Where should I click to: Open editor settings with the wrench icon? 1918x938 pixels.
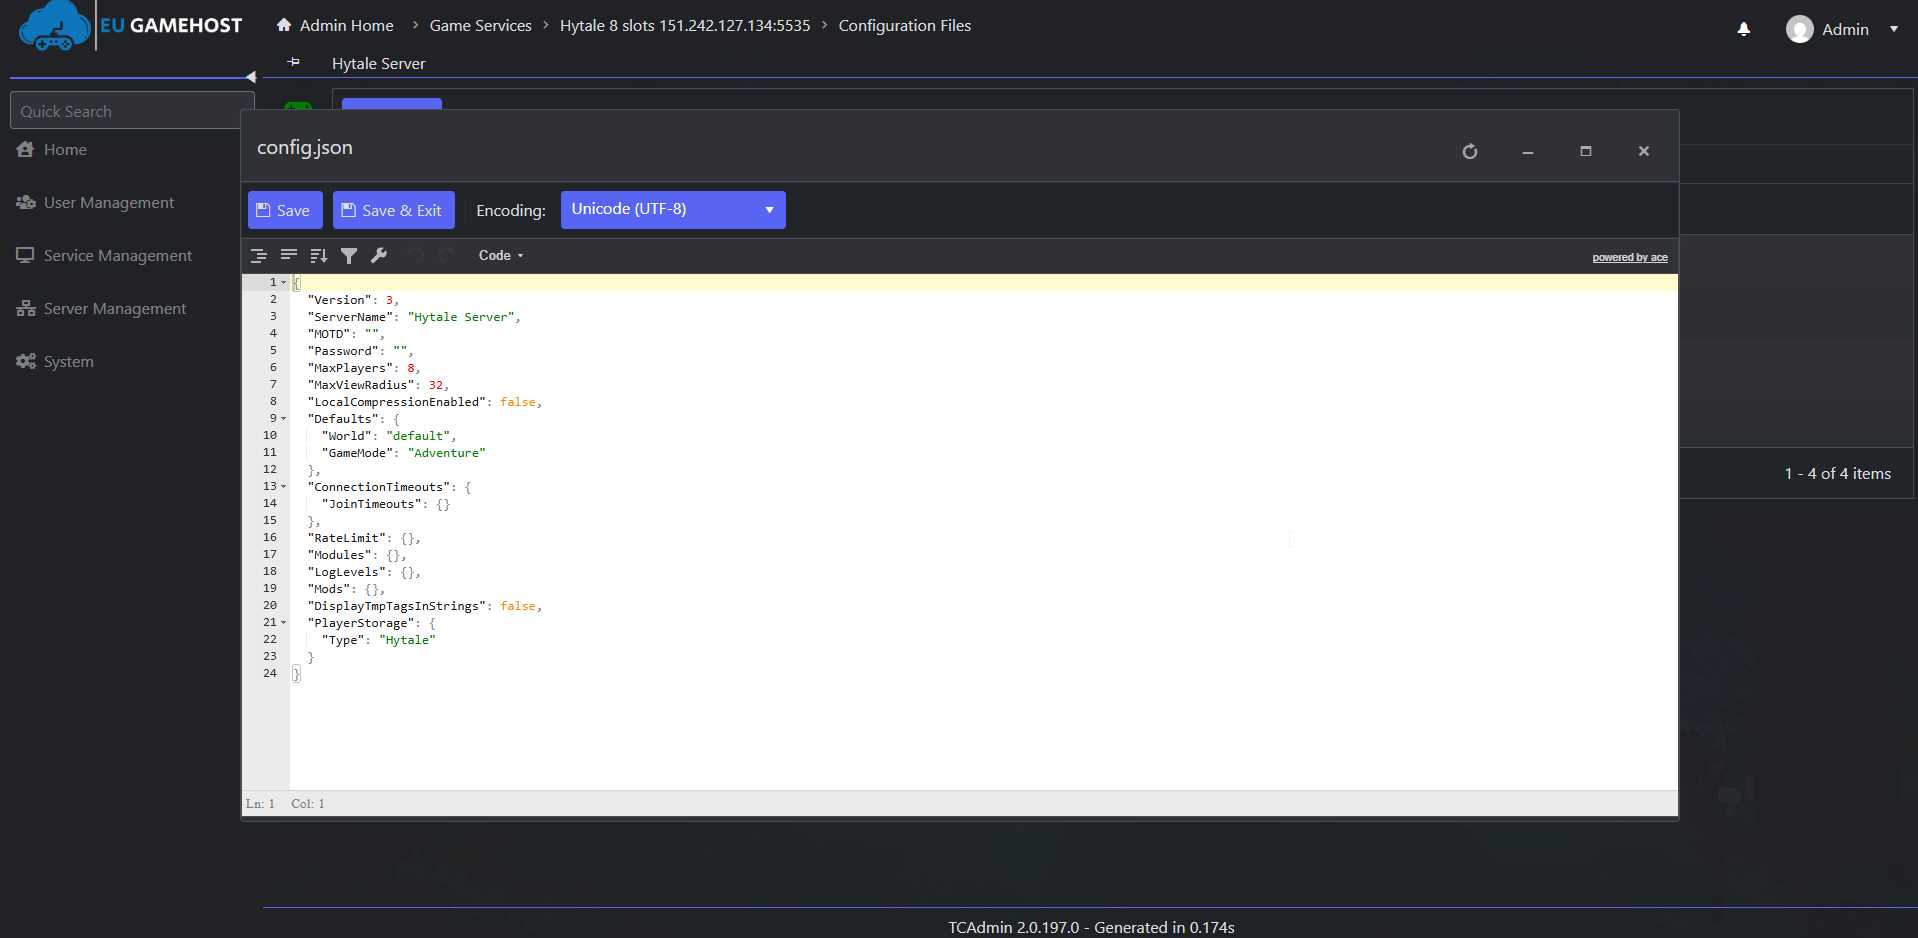tap(379, 255)
